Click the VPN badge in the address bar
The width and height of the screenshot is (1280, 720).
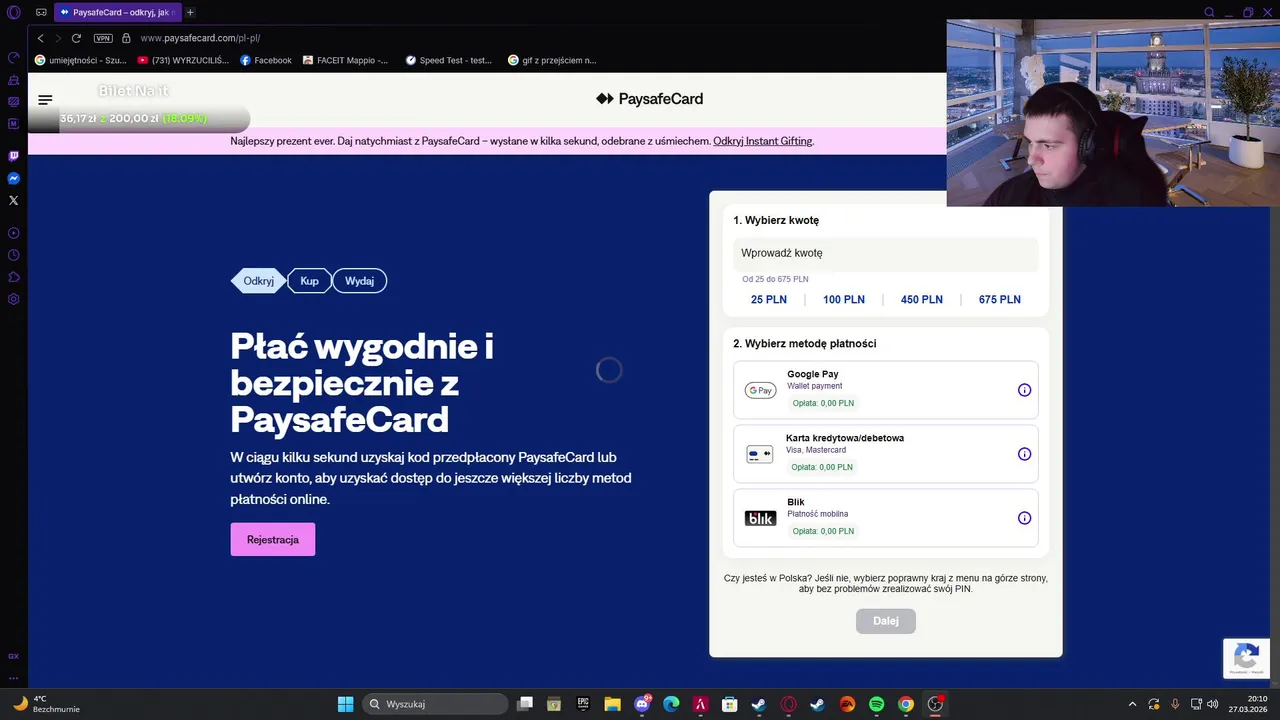point(103,38)
